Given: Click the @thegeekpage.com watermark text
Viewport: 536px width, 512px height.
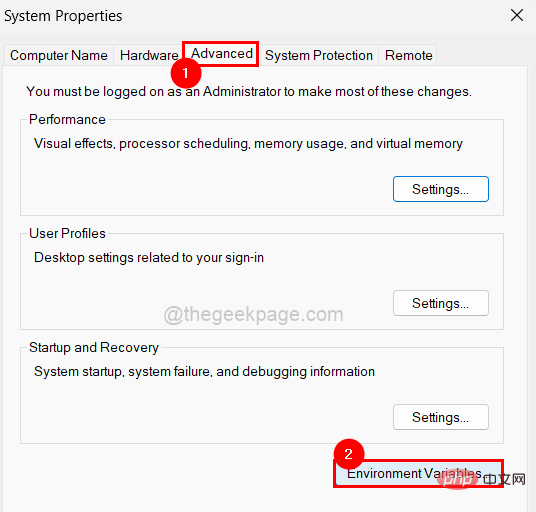Looking at the screenshot, I should 253,314.
